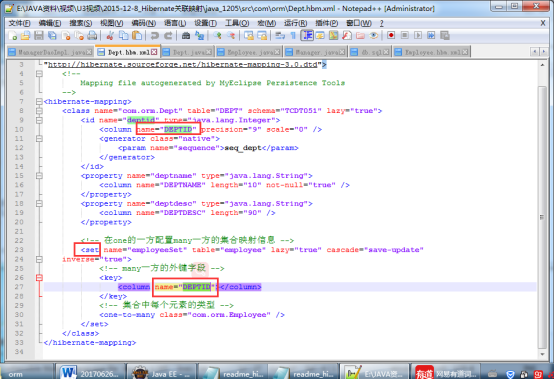The image size is (554, 380).
Task: Zoom out using the magnifier minus icon
Action: [x=231, y=35]
